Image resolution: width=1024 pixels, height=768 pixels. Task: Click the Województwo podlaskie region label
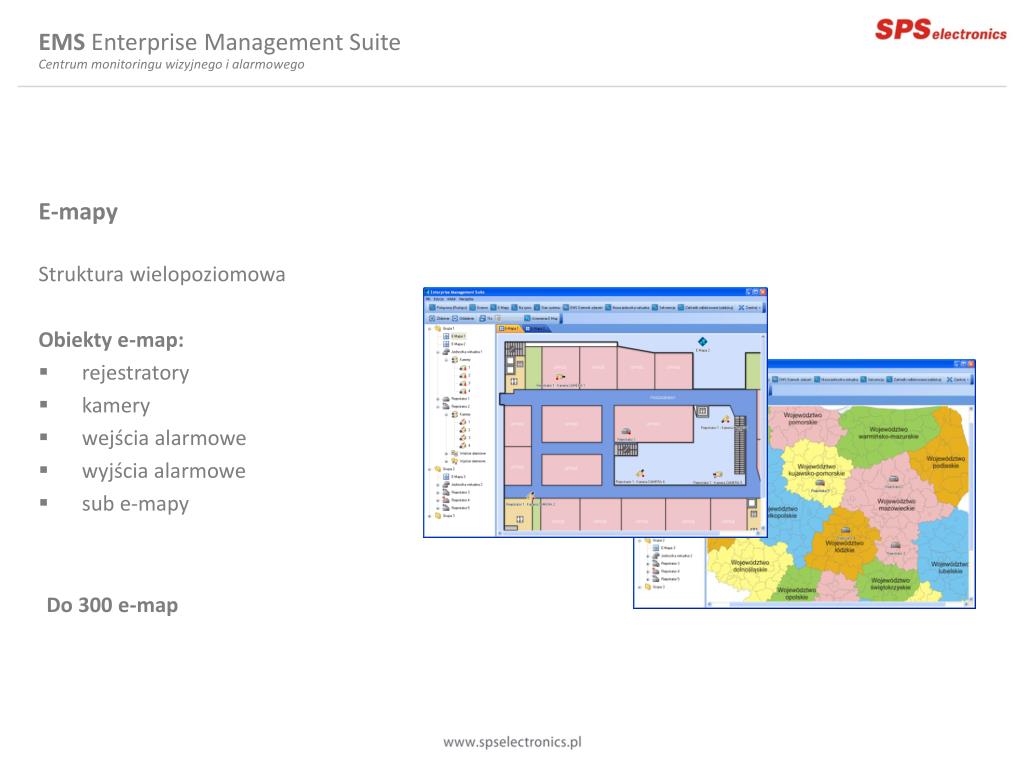pyautogui.click(x=945, y=462)
